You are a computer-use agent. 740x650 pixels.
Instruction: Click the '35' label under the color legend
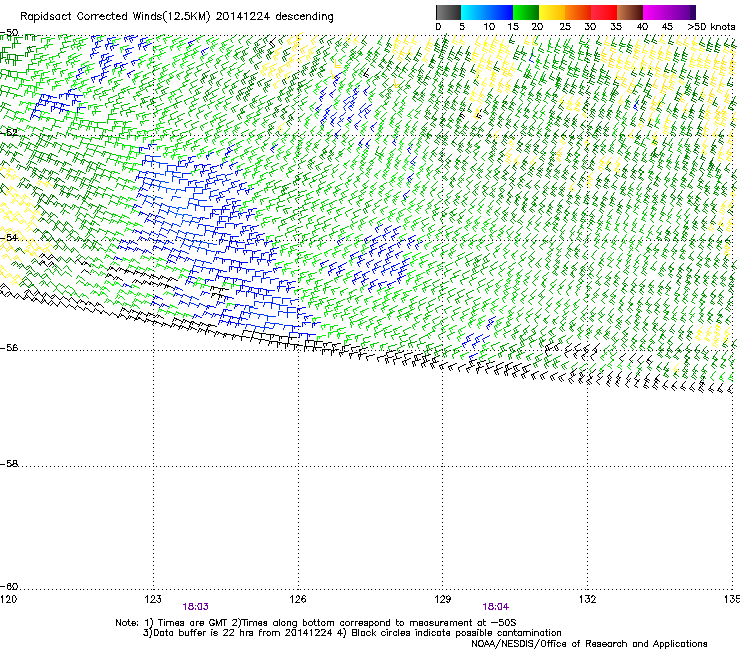(x=616, y=27)
